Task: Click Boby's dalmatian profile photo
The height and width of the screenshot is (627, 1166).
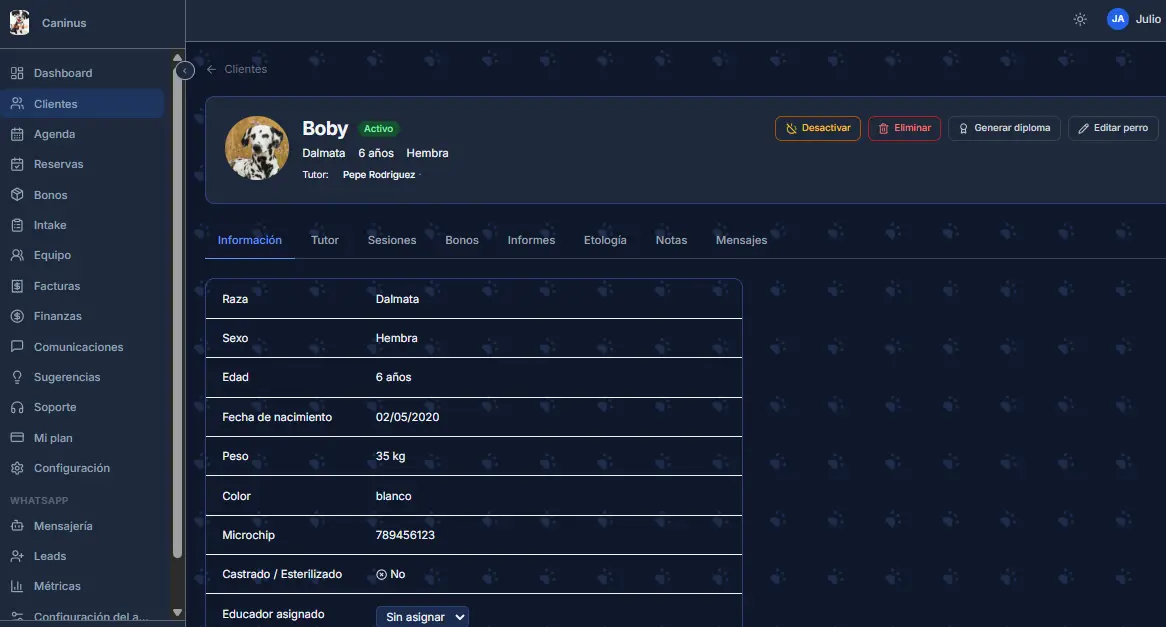Action: [257, 148]
